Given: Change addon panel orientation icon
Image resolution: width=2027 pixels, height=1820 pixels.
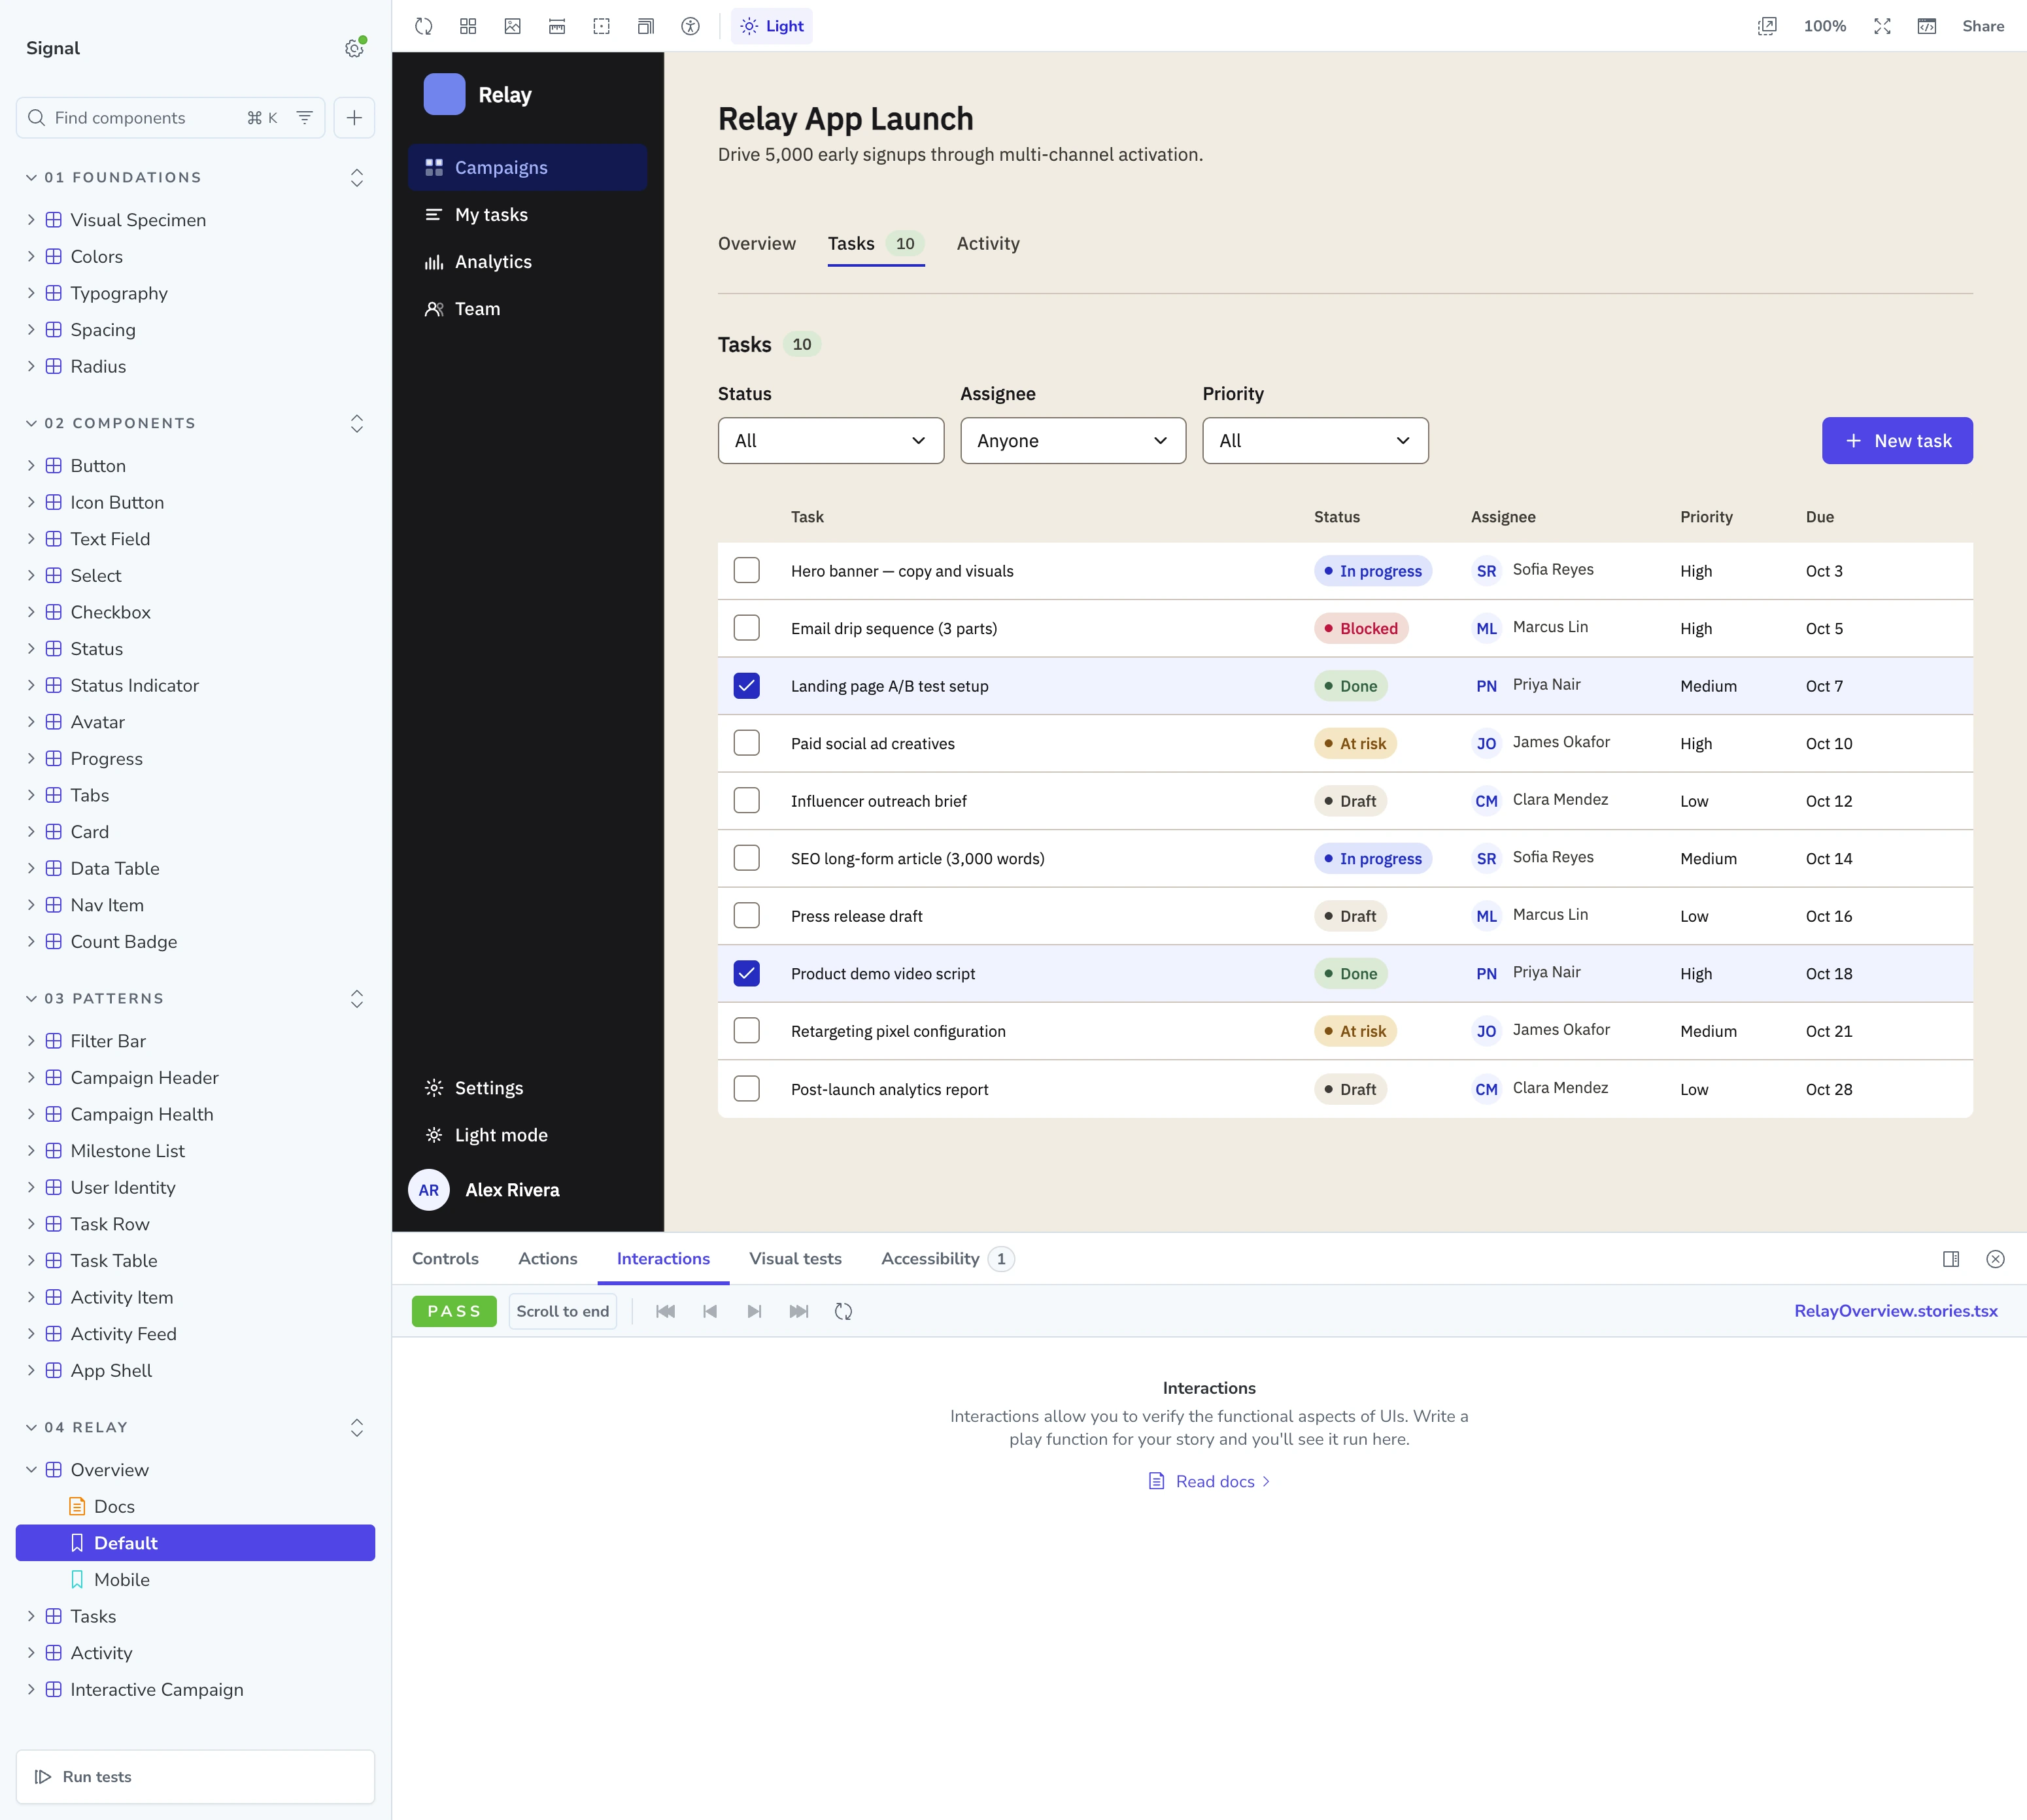Looking at the screenshot, I should [1951, 1259].
